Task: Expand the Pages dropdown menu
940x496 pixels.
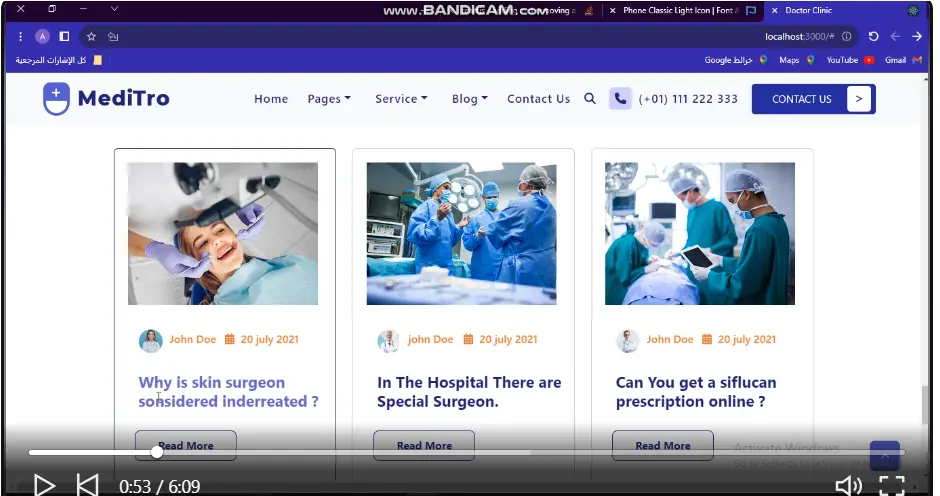Action: (x=329, y=99)
